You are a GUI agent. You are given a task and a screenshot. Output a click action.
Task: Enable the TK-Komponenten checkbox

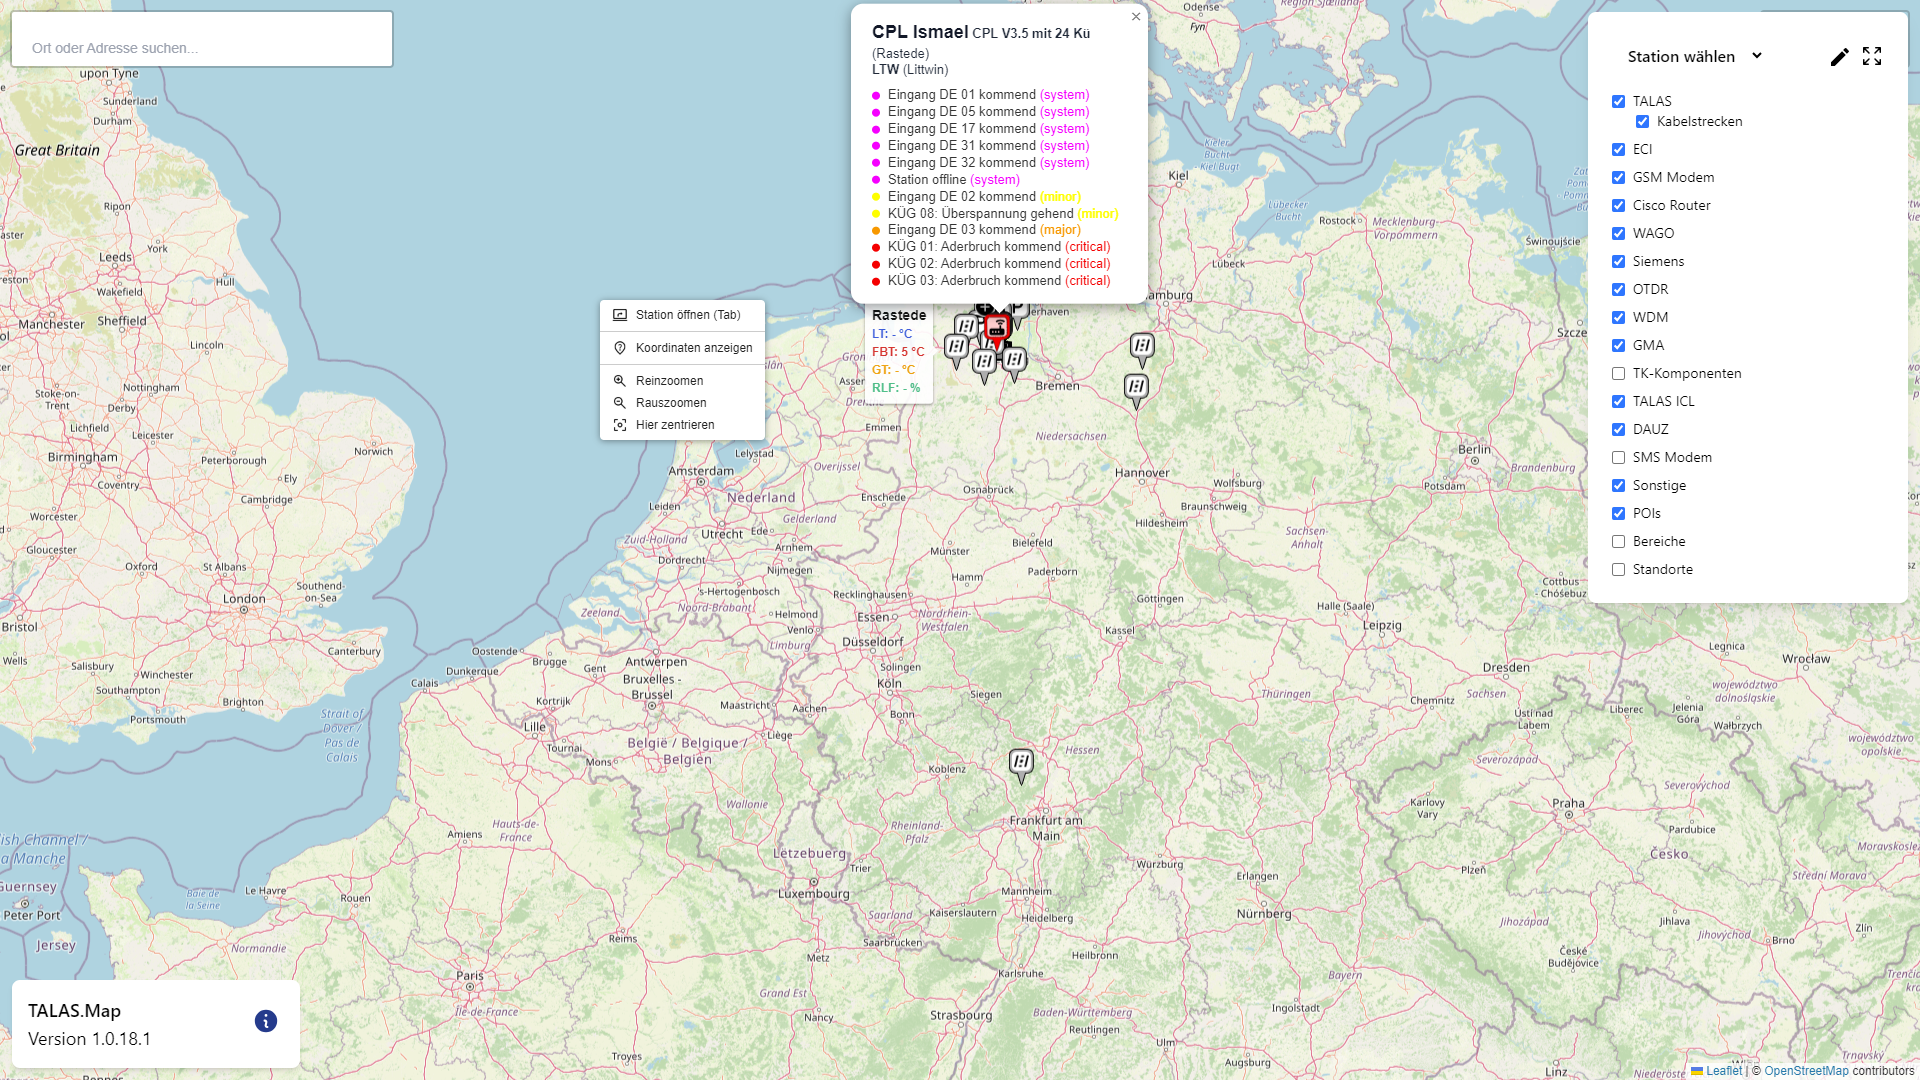coord(1618,374)
